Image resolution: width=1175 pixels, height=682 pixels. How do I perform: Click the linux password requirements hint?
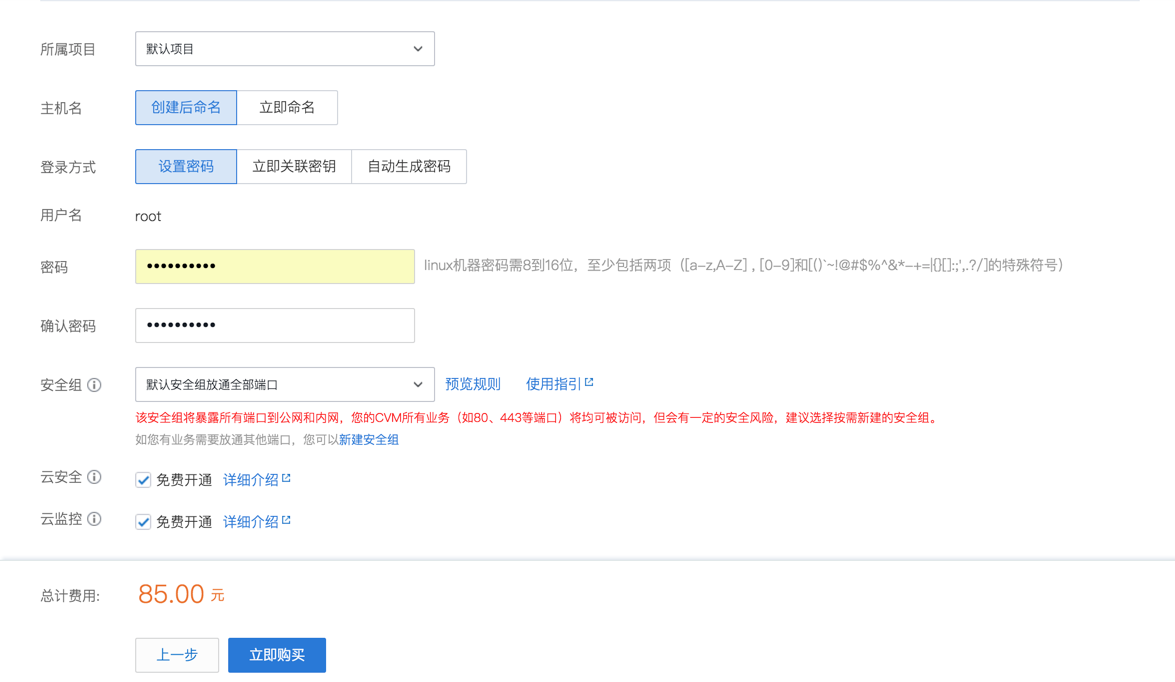(743, 265)
